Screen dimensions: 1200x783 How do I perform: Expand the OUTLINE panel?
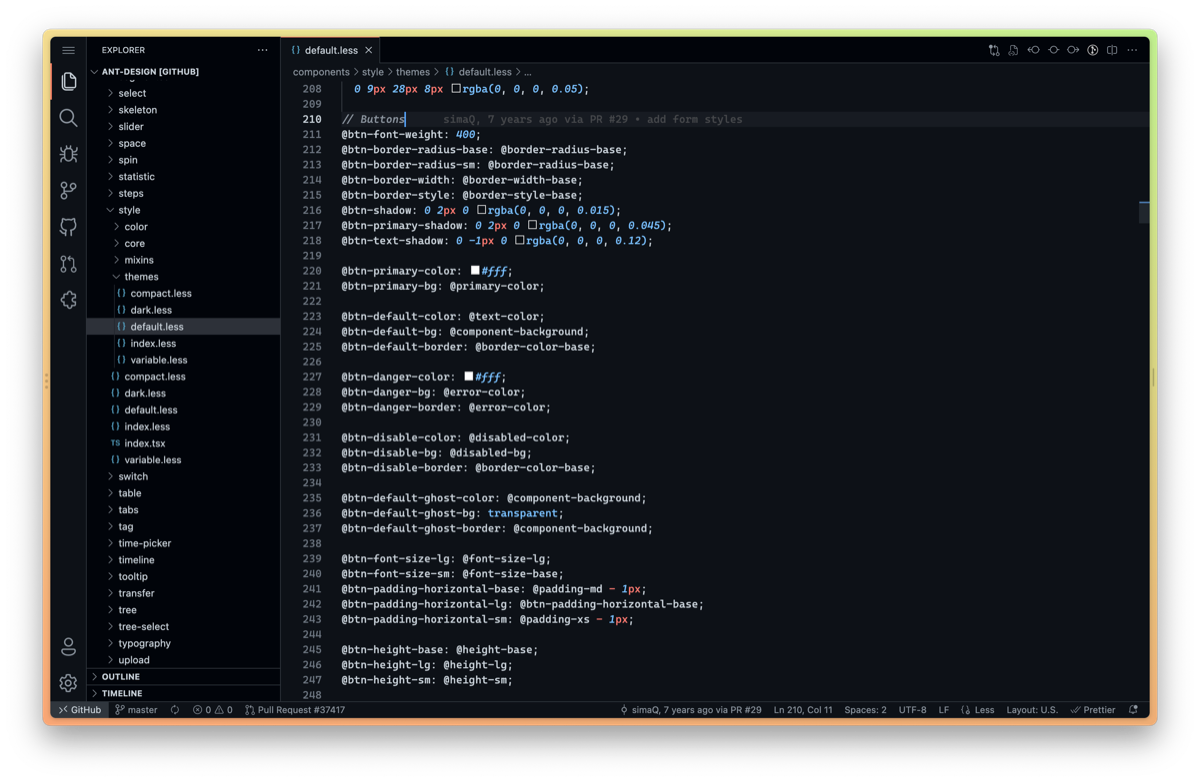point(183,677)
